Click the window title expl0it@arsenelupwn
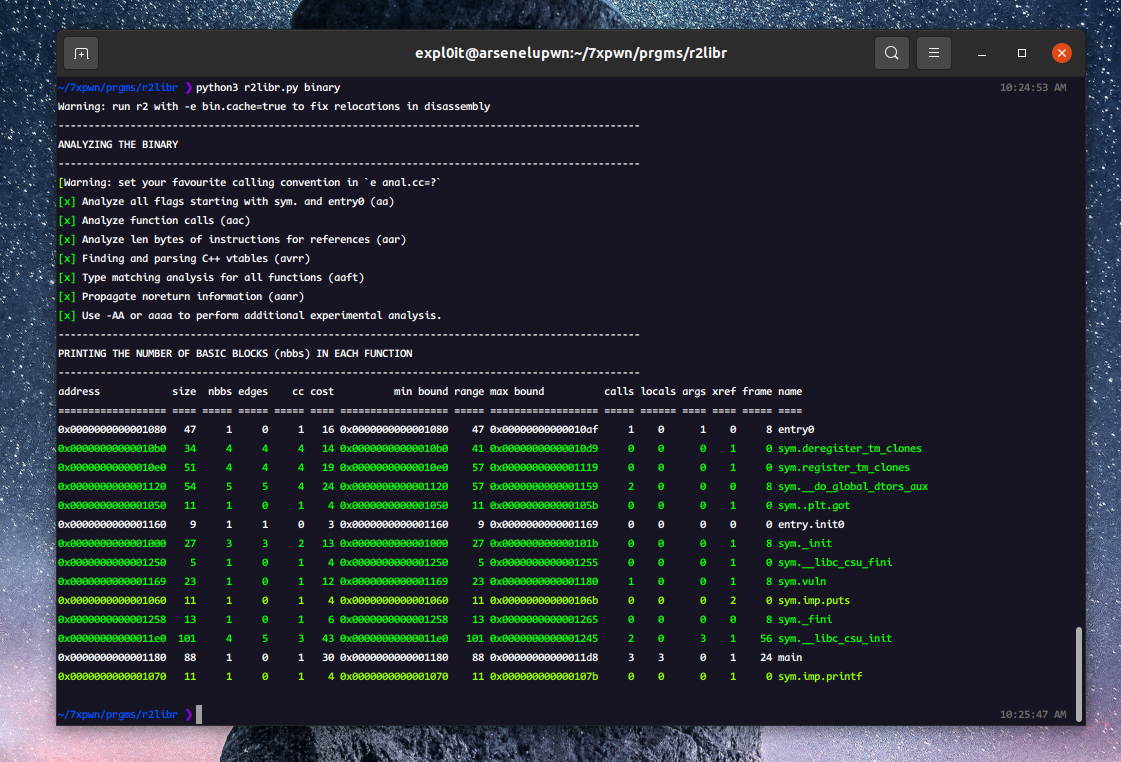Image resolution: width=1121 pixels, height=762 pixels. coord(570,53)
